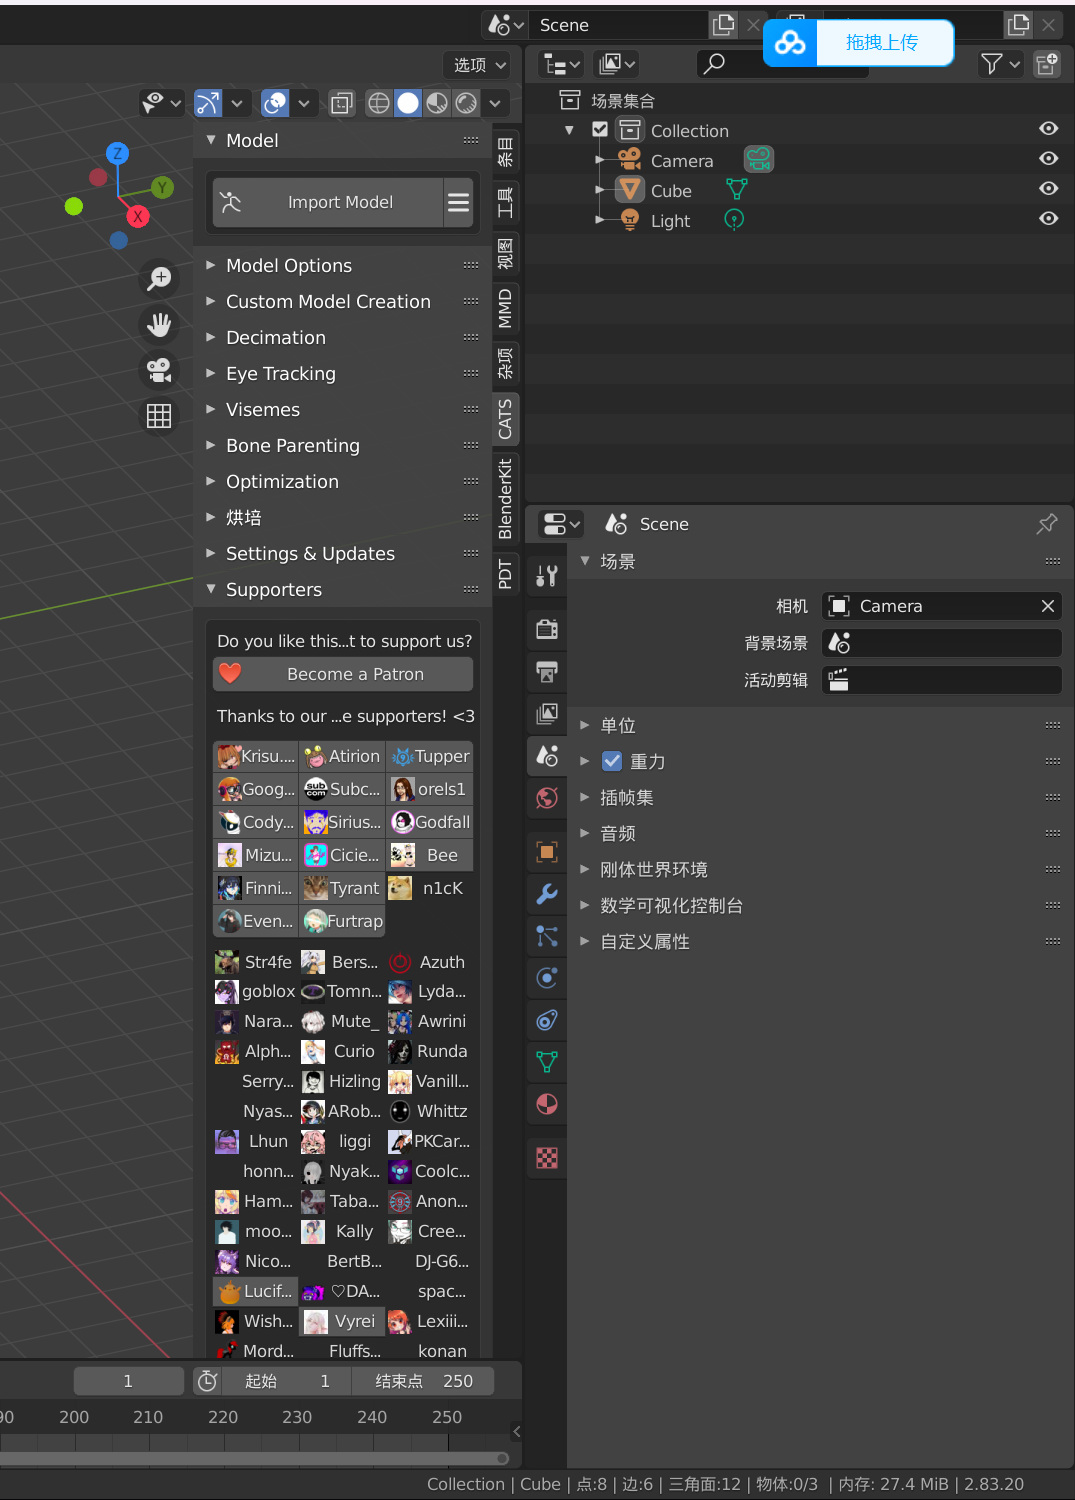Open Texture properties checker icon
The height and width of the screenshot is (1500, 1075).
point(547,1158)
